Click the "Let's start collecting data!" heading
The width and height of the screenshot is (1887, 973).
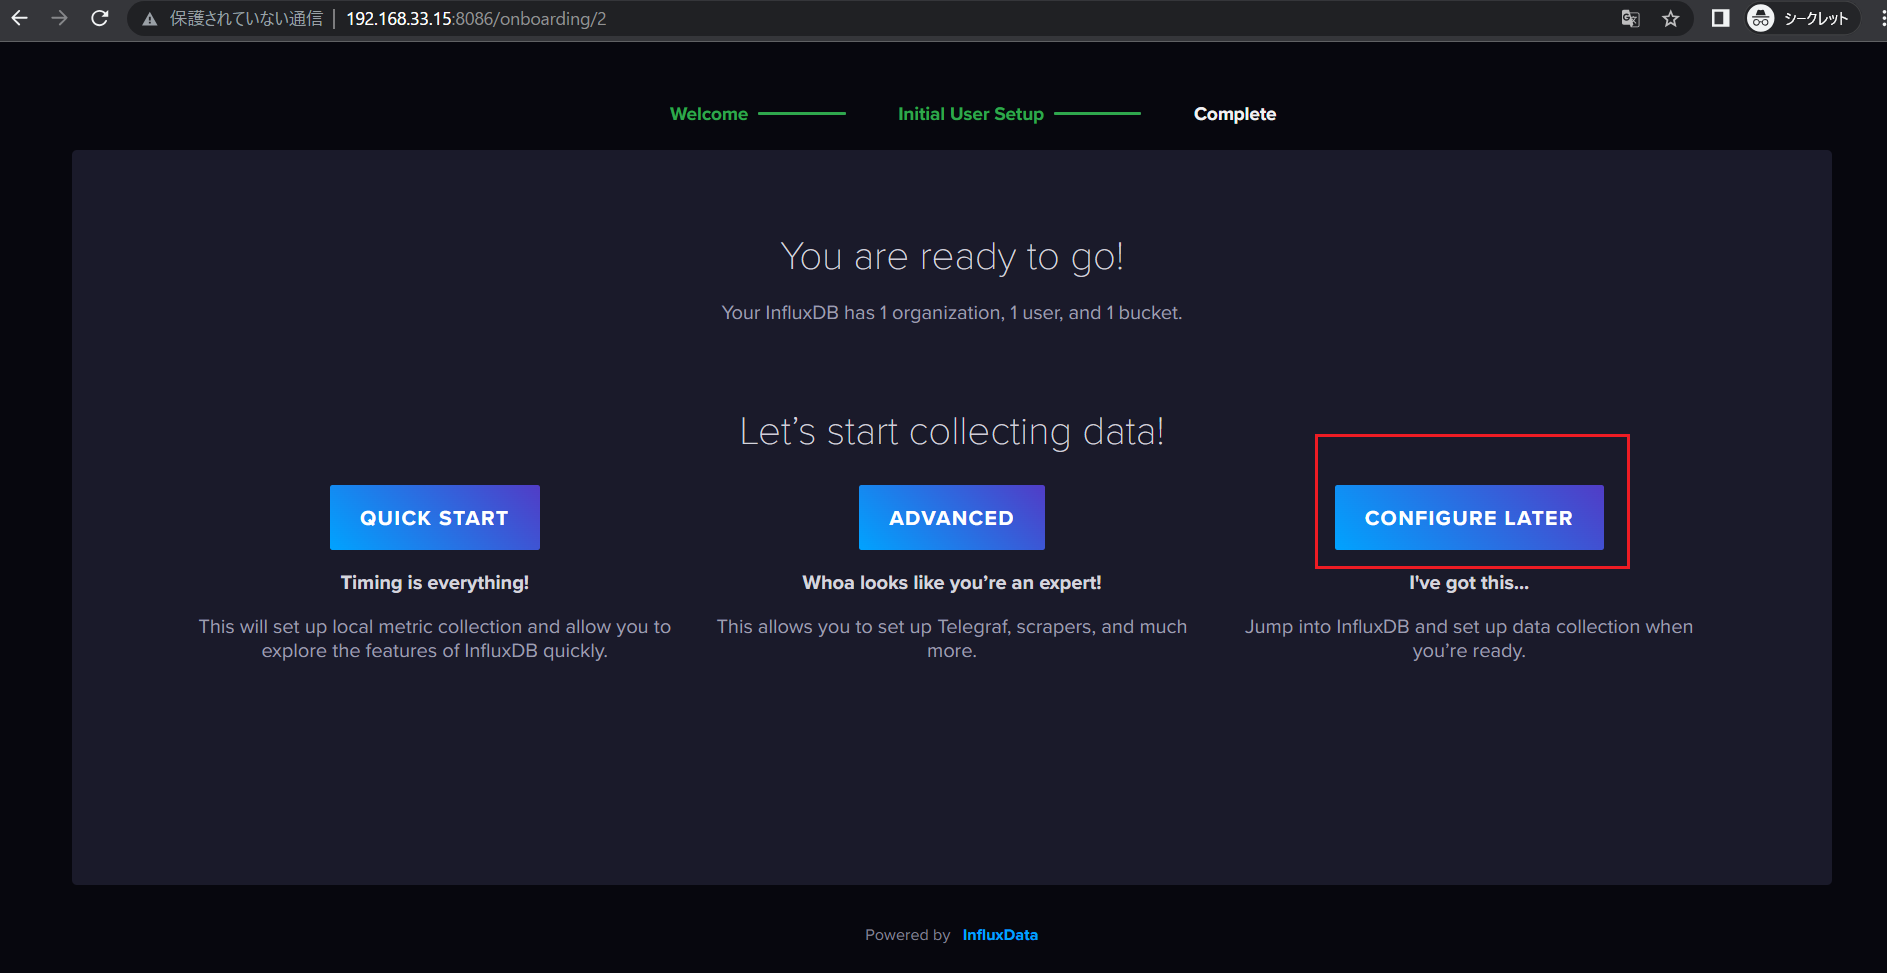tap(951, 432)
